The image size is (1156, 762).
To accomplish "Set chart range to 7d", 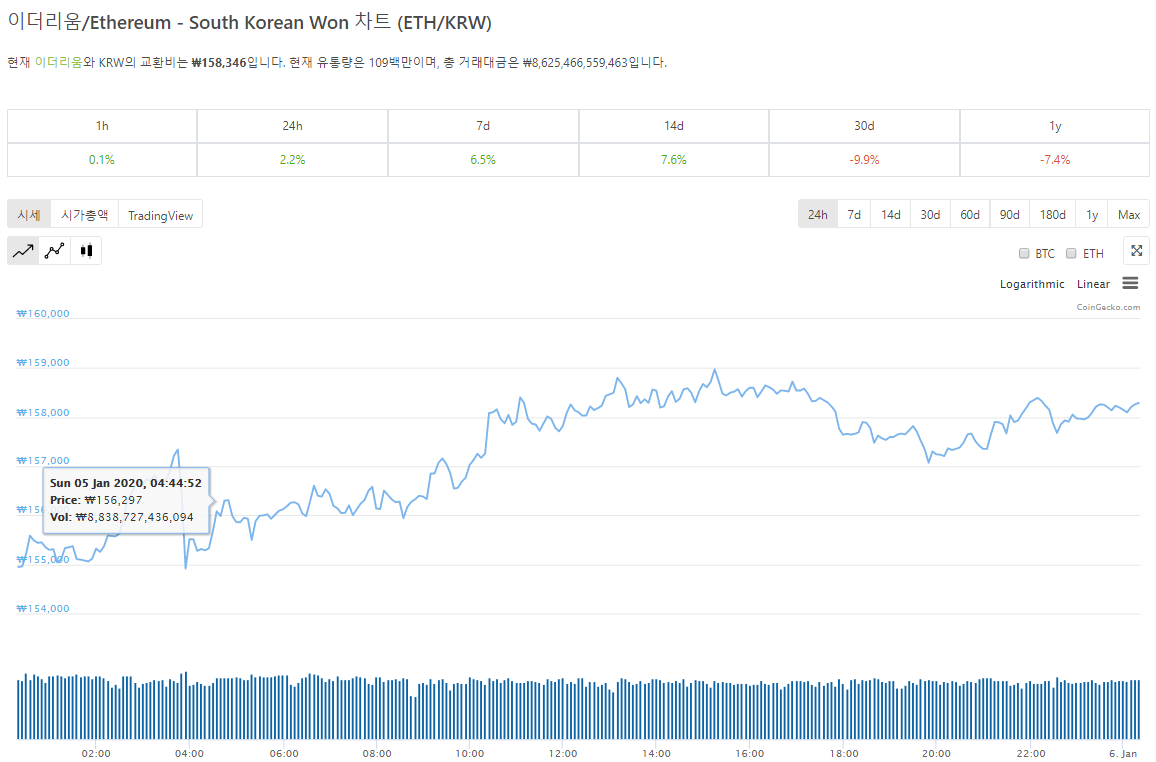I will point(854,215).
